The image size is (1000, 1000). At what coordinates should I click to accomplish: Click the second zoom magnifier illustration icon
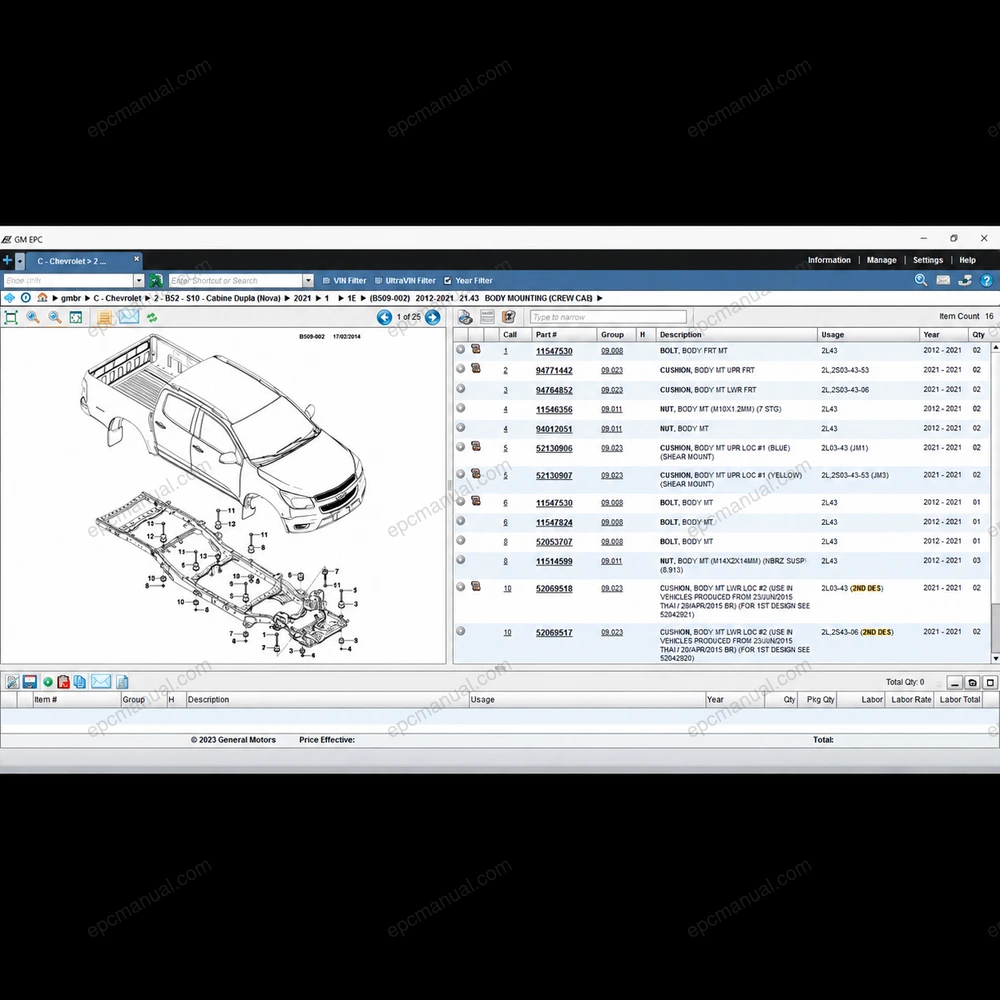click(55, 317)
